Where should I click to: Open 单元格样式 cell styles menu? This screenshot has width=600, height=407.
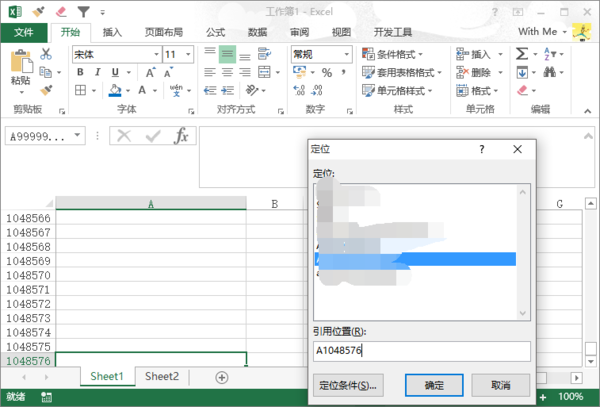(x=397, y=91)
